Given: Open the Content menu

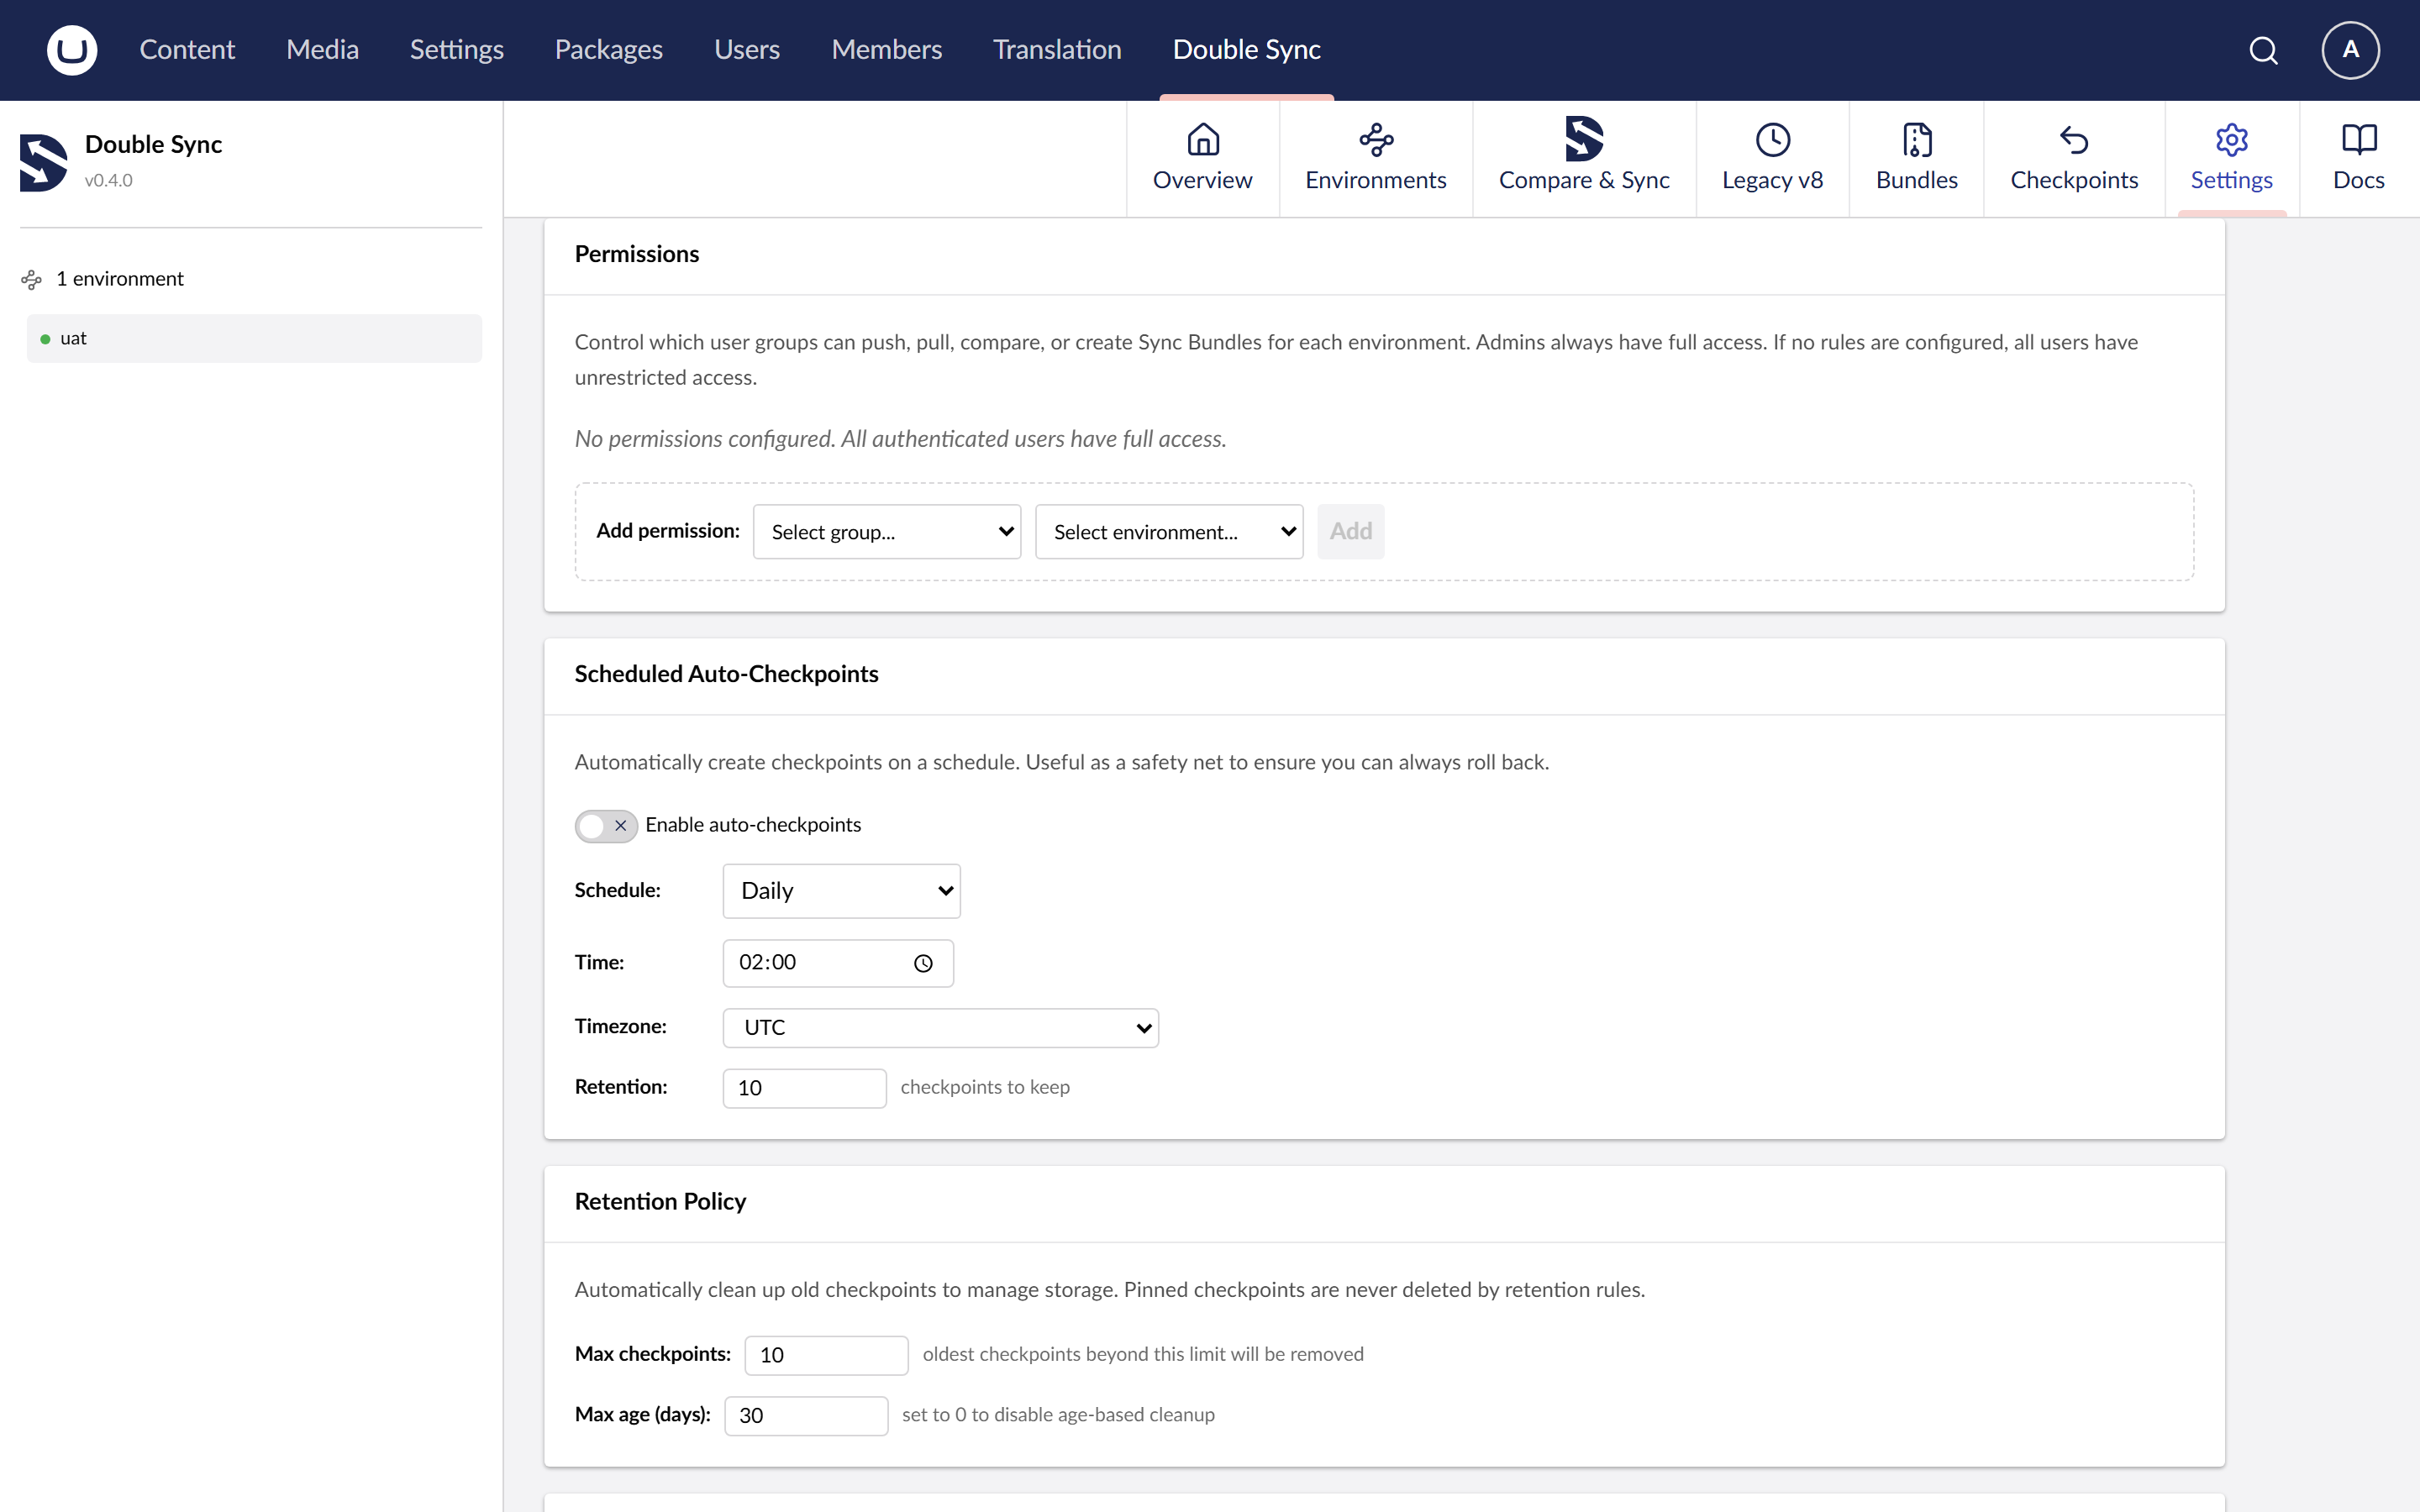Looking at the screenshot, I should [x=187, y=50].
